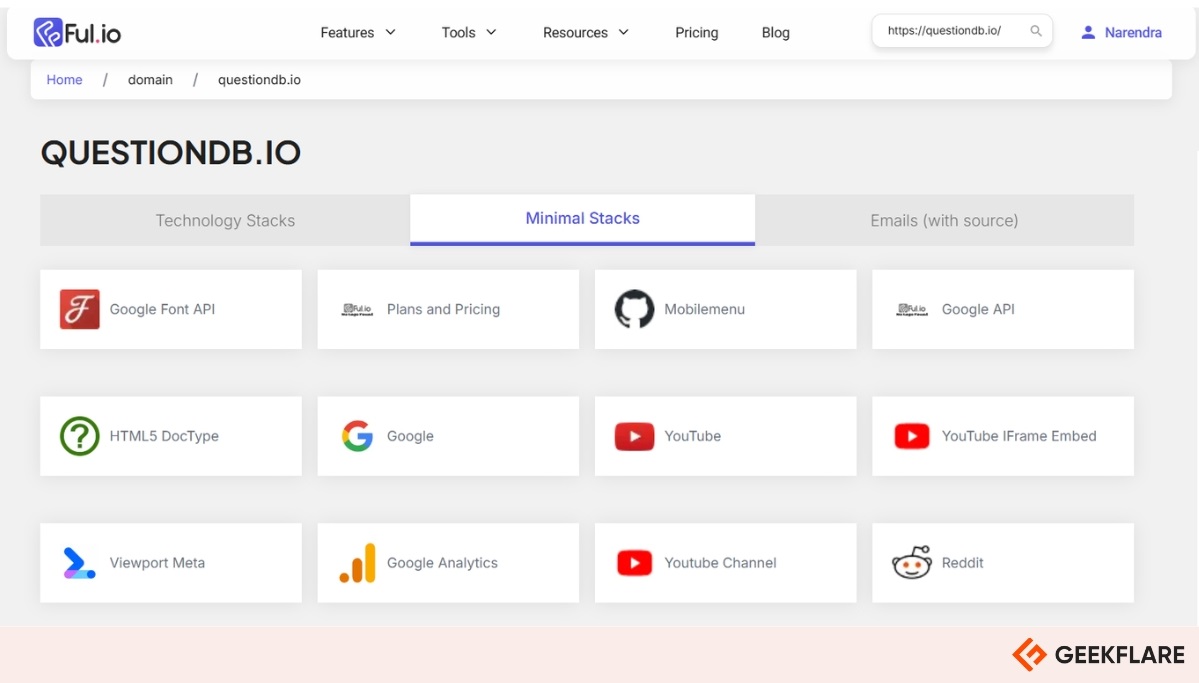Image resolution: width=1199 pixels, height=683 pixels.
Task: Click the Plans and Pricing label
Action: click(444, 309)
